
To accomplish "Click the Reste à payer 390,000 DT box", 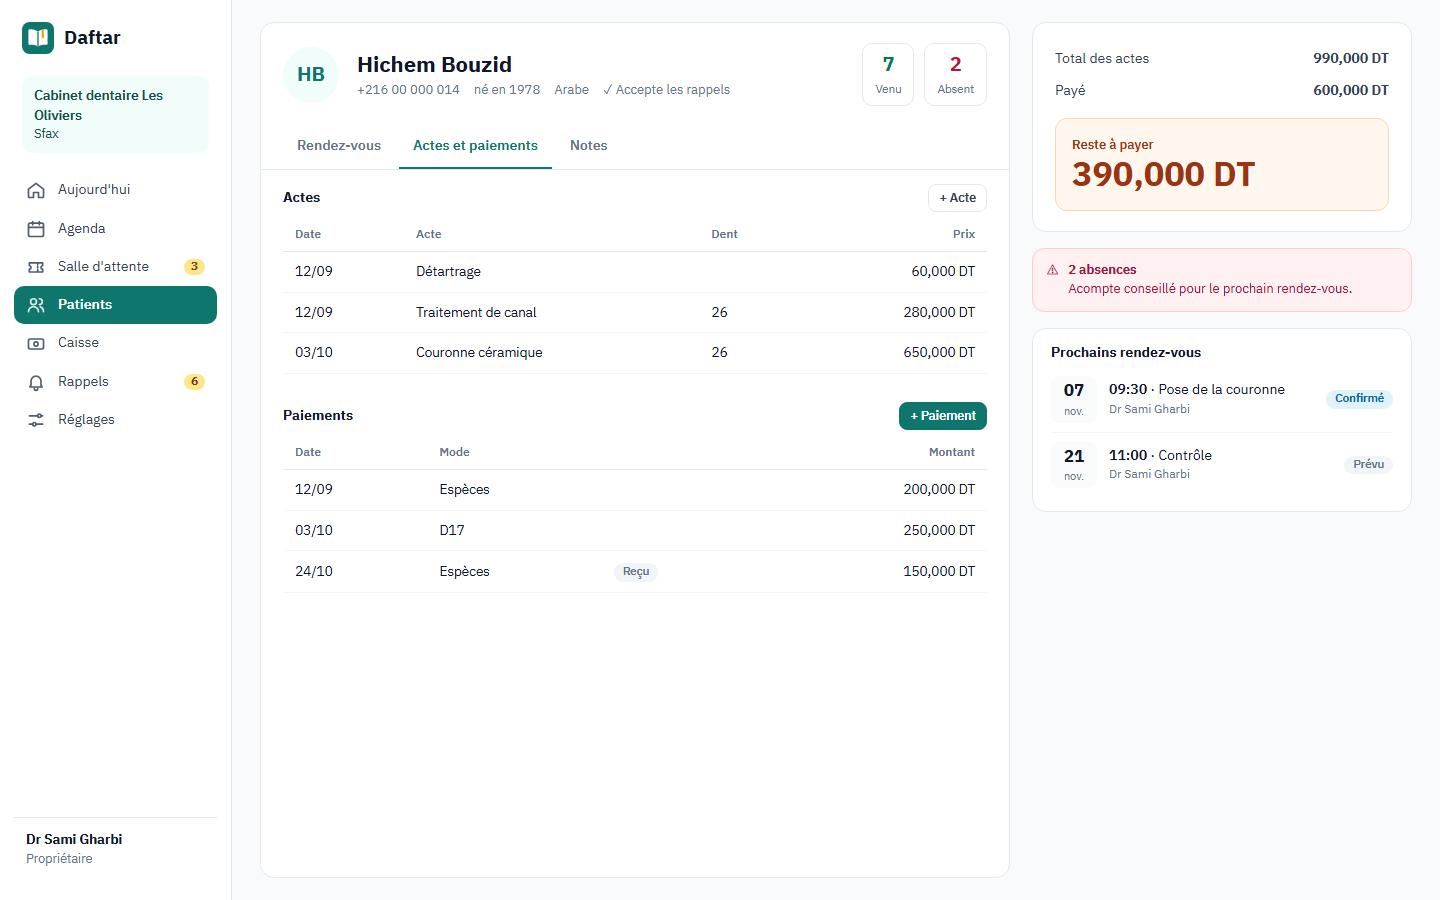I will click(x=1222, y=165).
